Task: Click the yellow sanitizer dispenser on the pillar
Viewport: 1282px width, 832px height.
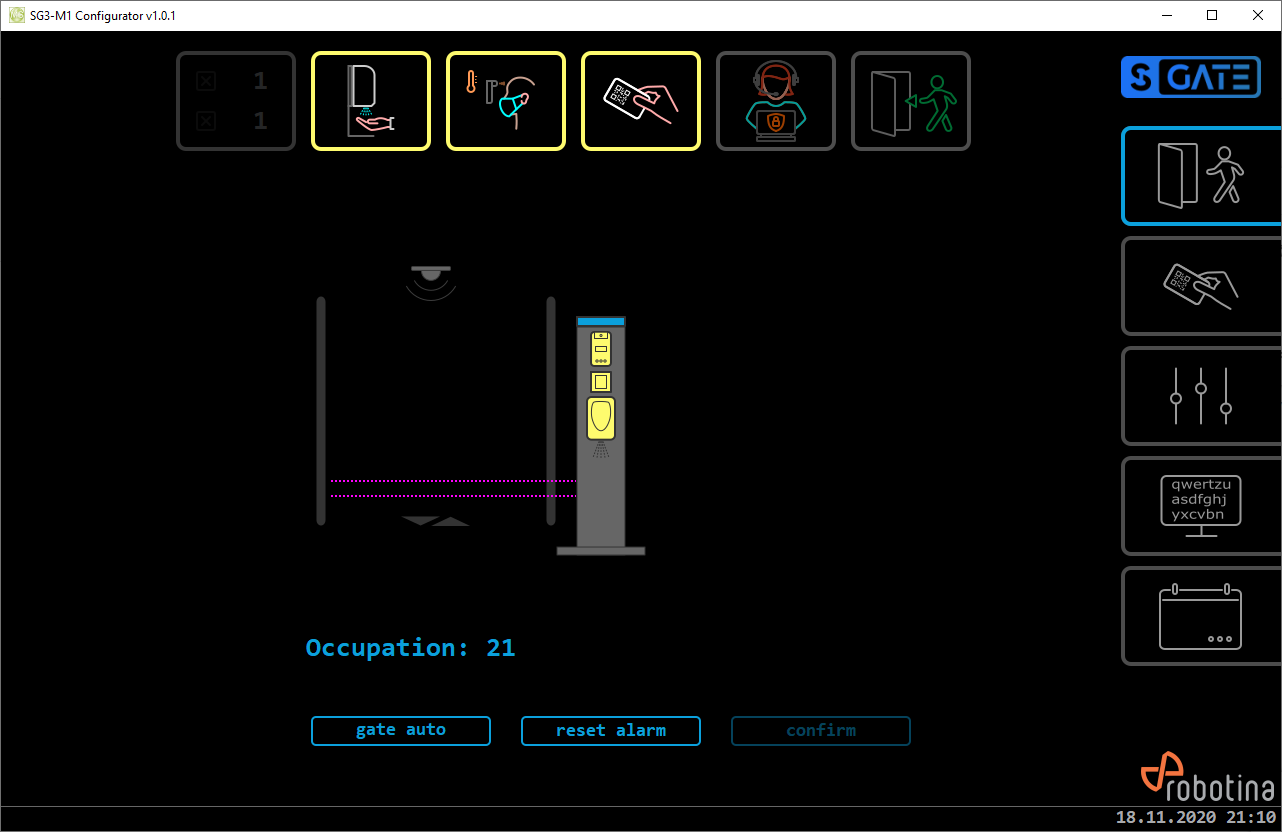Action: [601, 418]
